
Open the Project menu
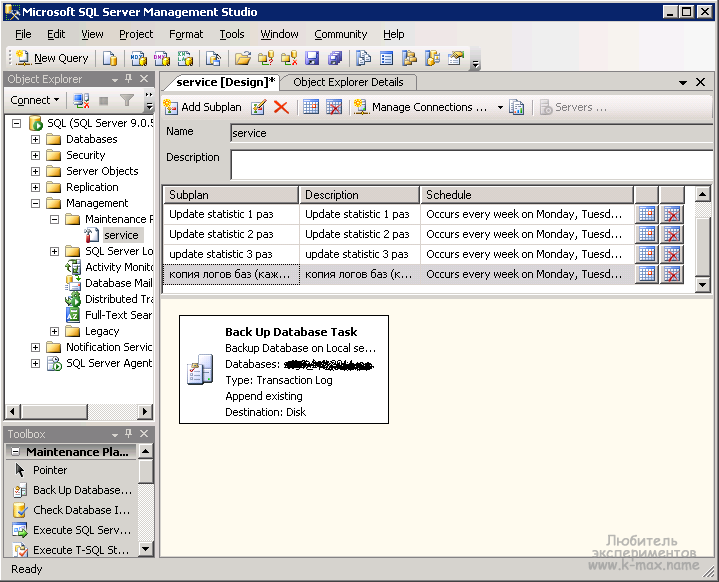(136, 34)
